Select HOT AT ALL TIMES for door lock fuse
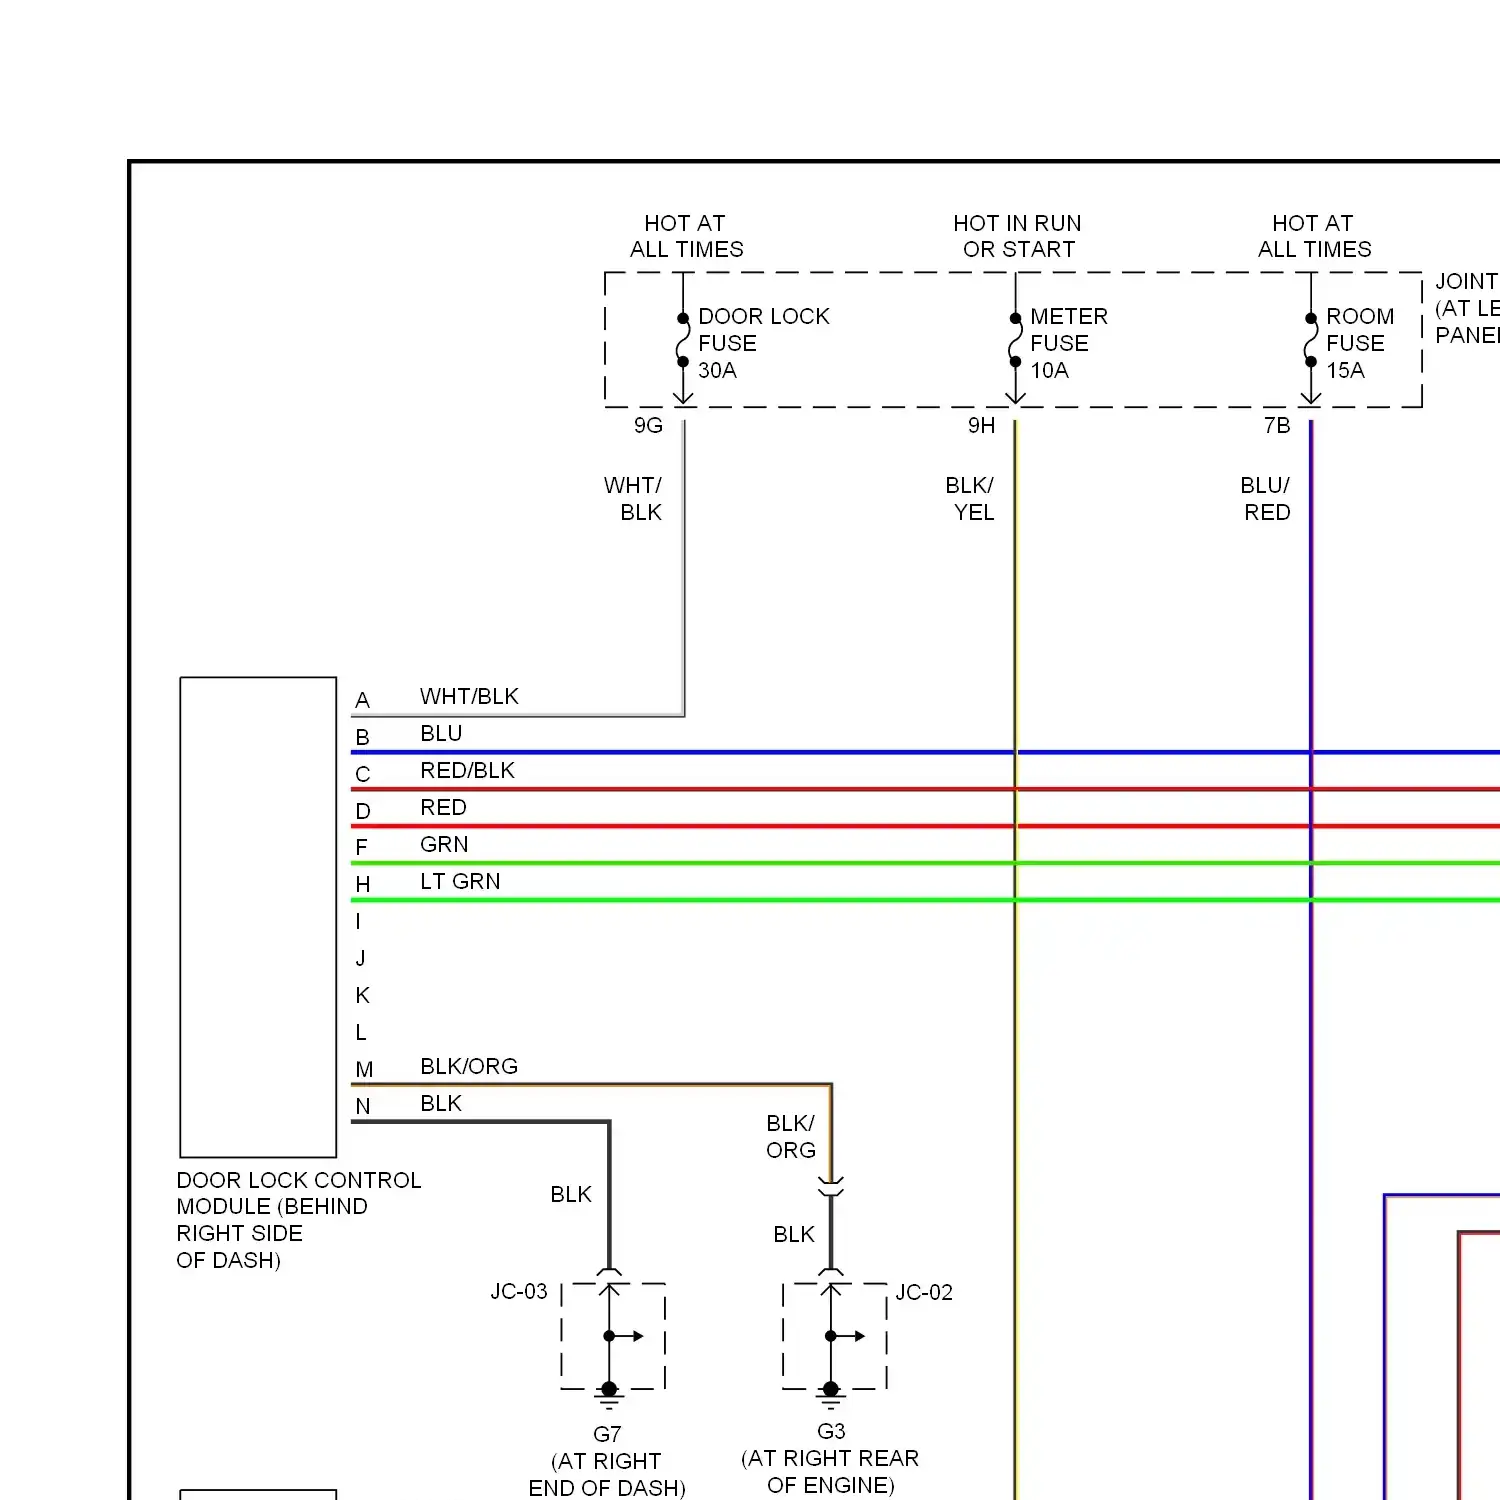Viewport: 1500px width, 1500px height. point(687,236)
